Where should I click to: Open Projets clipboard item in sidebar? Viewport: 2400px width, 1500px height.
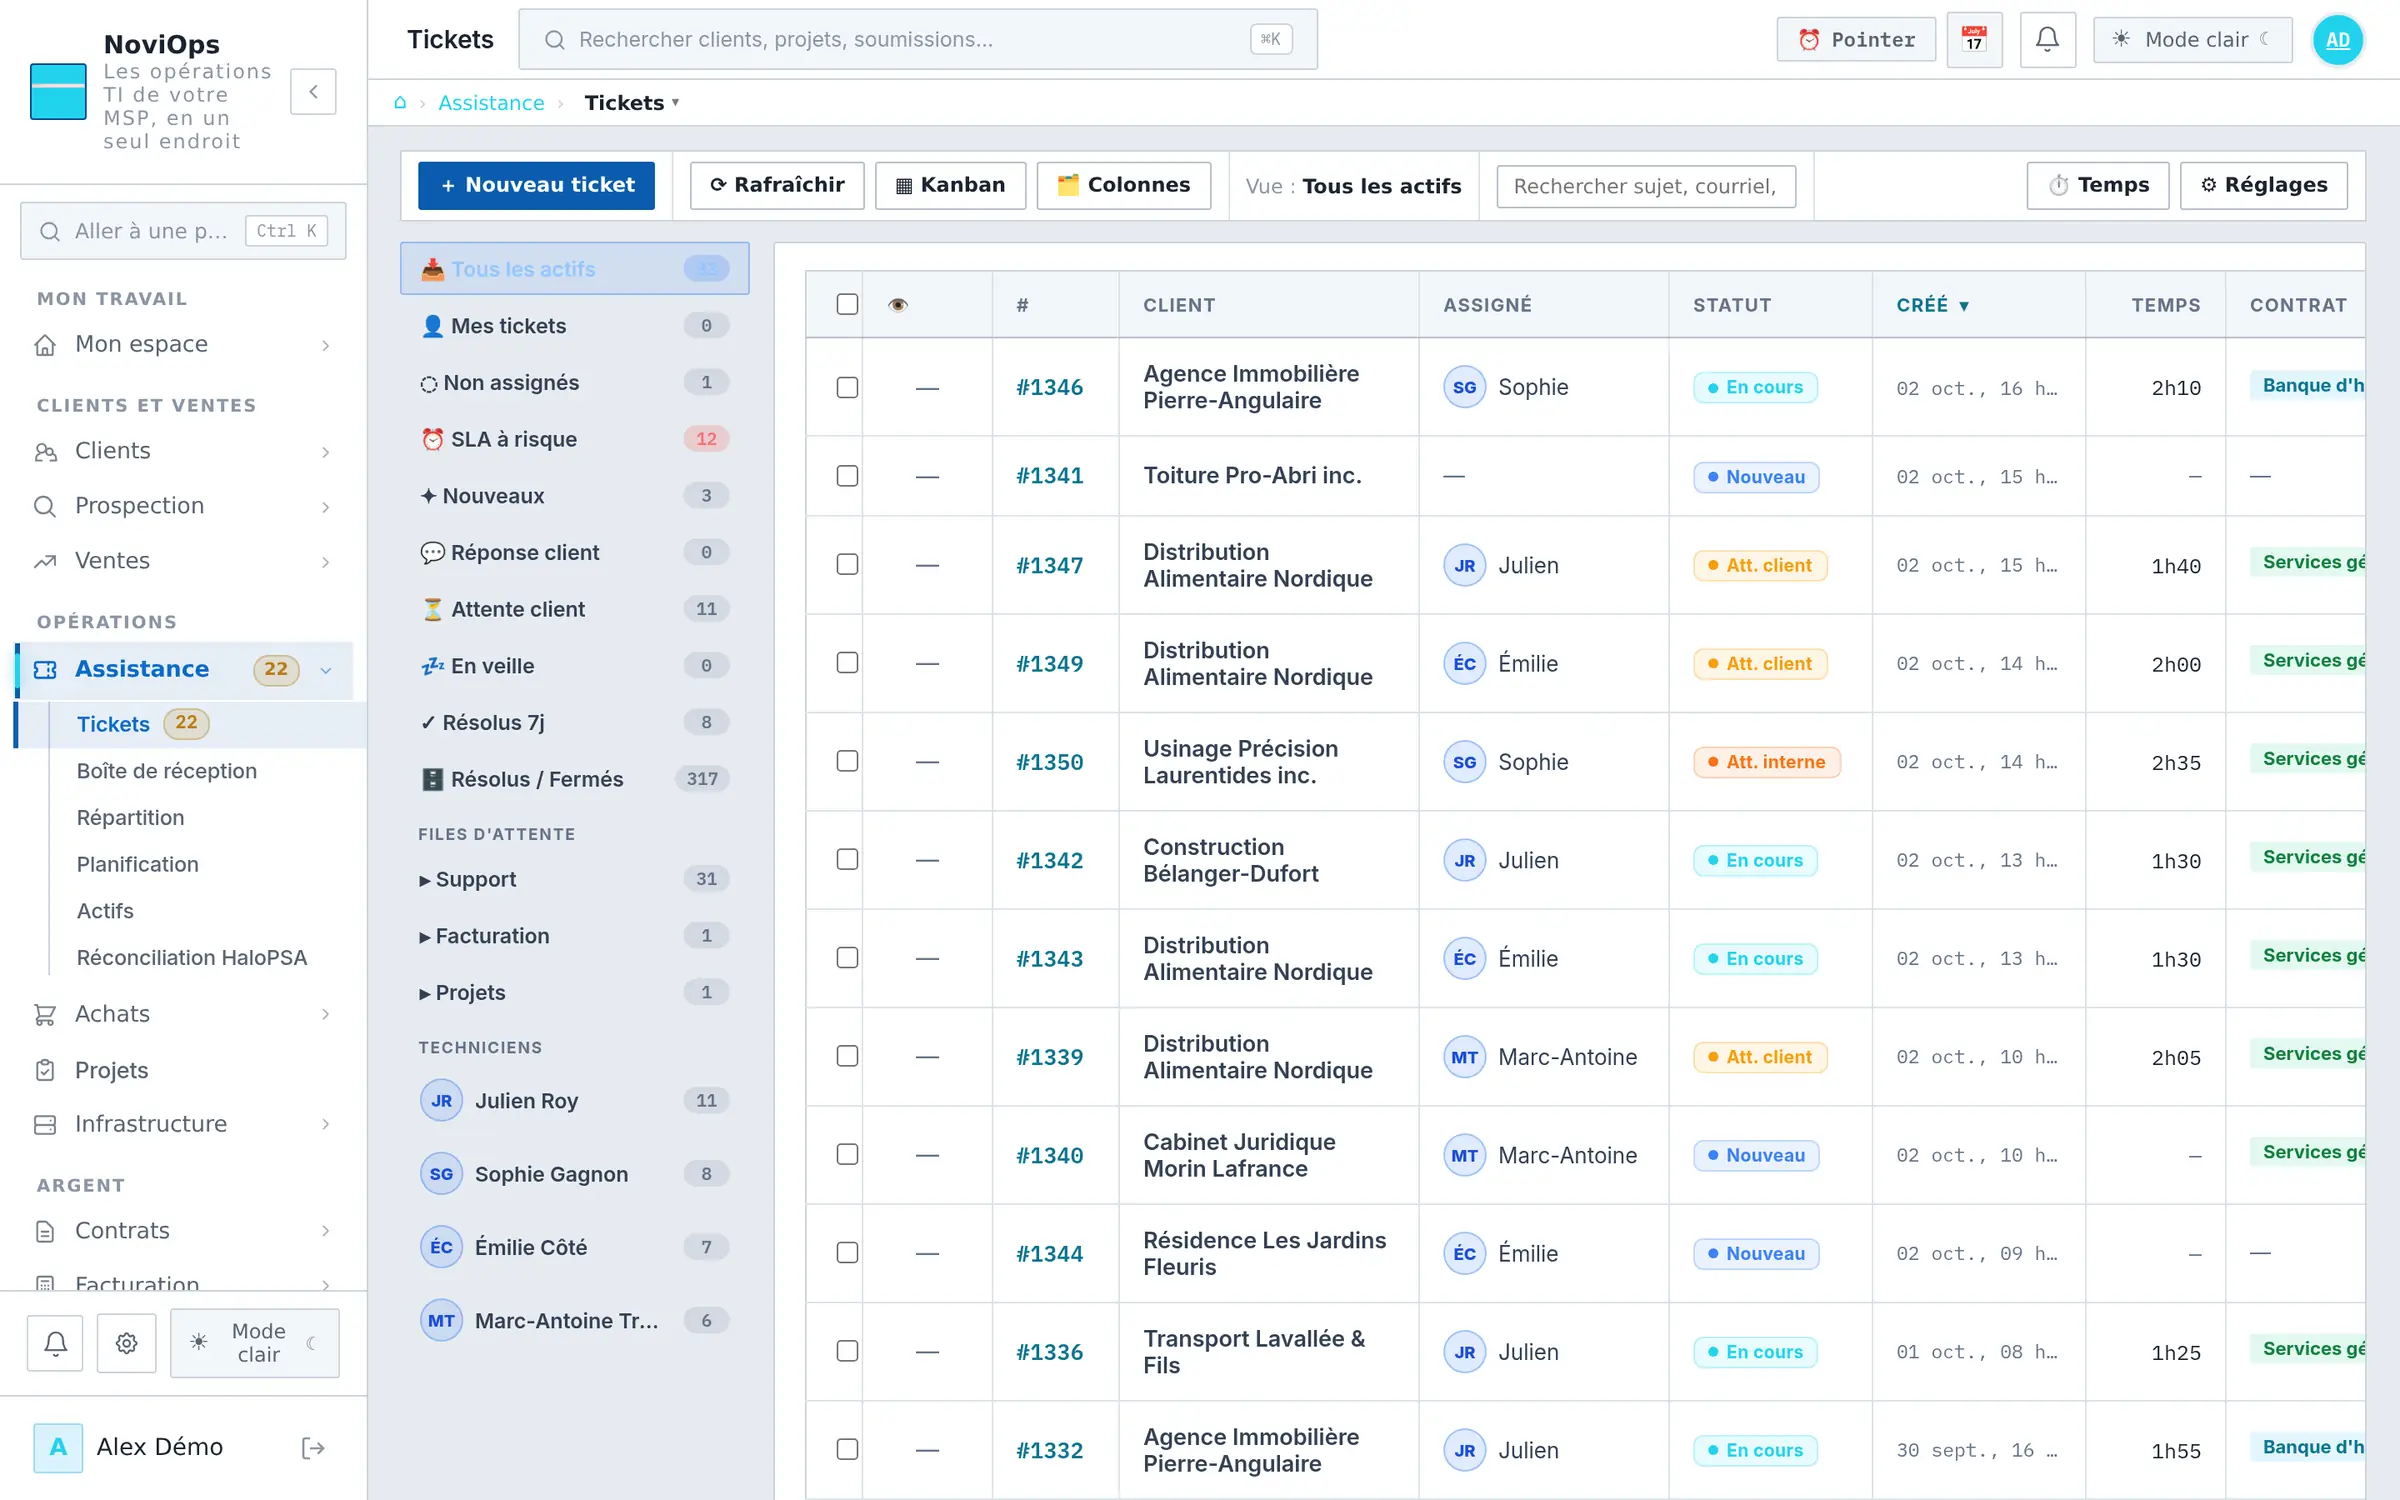coord(183,1070)
